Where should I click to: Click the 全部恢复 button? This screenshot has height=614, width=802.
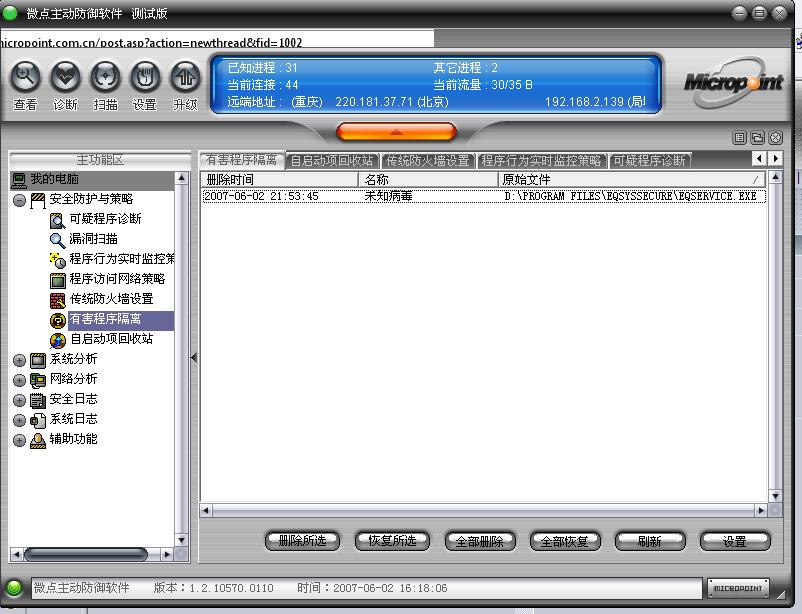point(565,541)
